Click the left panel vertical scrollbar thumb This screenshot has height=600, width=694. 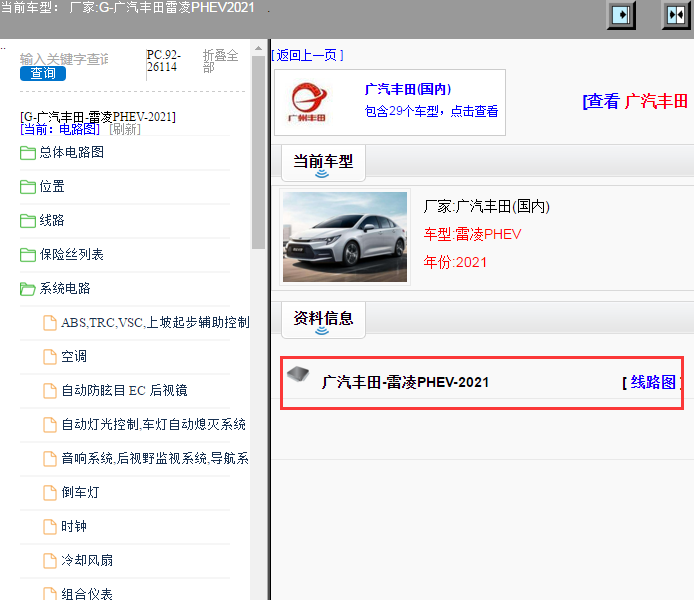[258, 152]
